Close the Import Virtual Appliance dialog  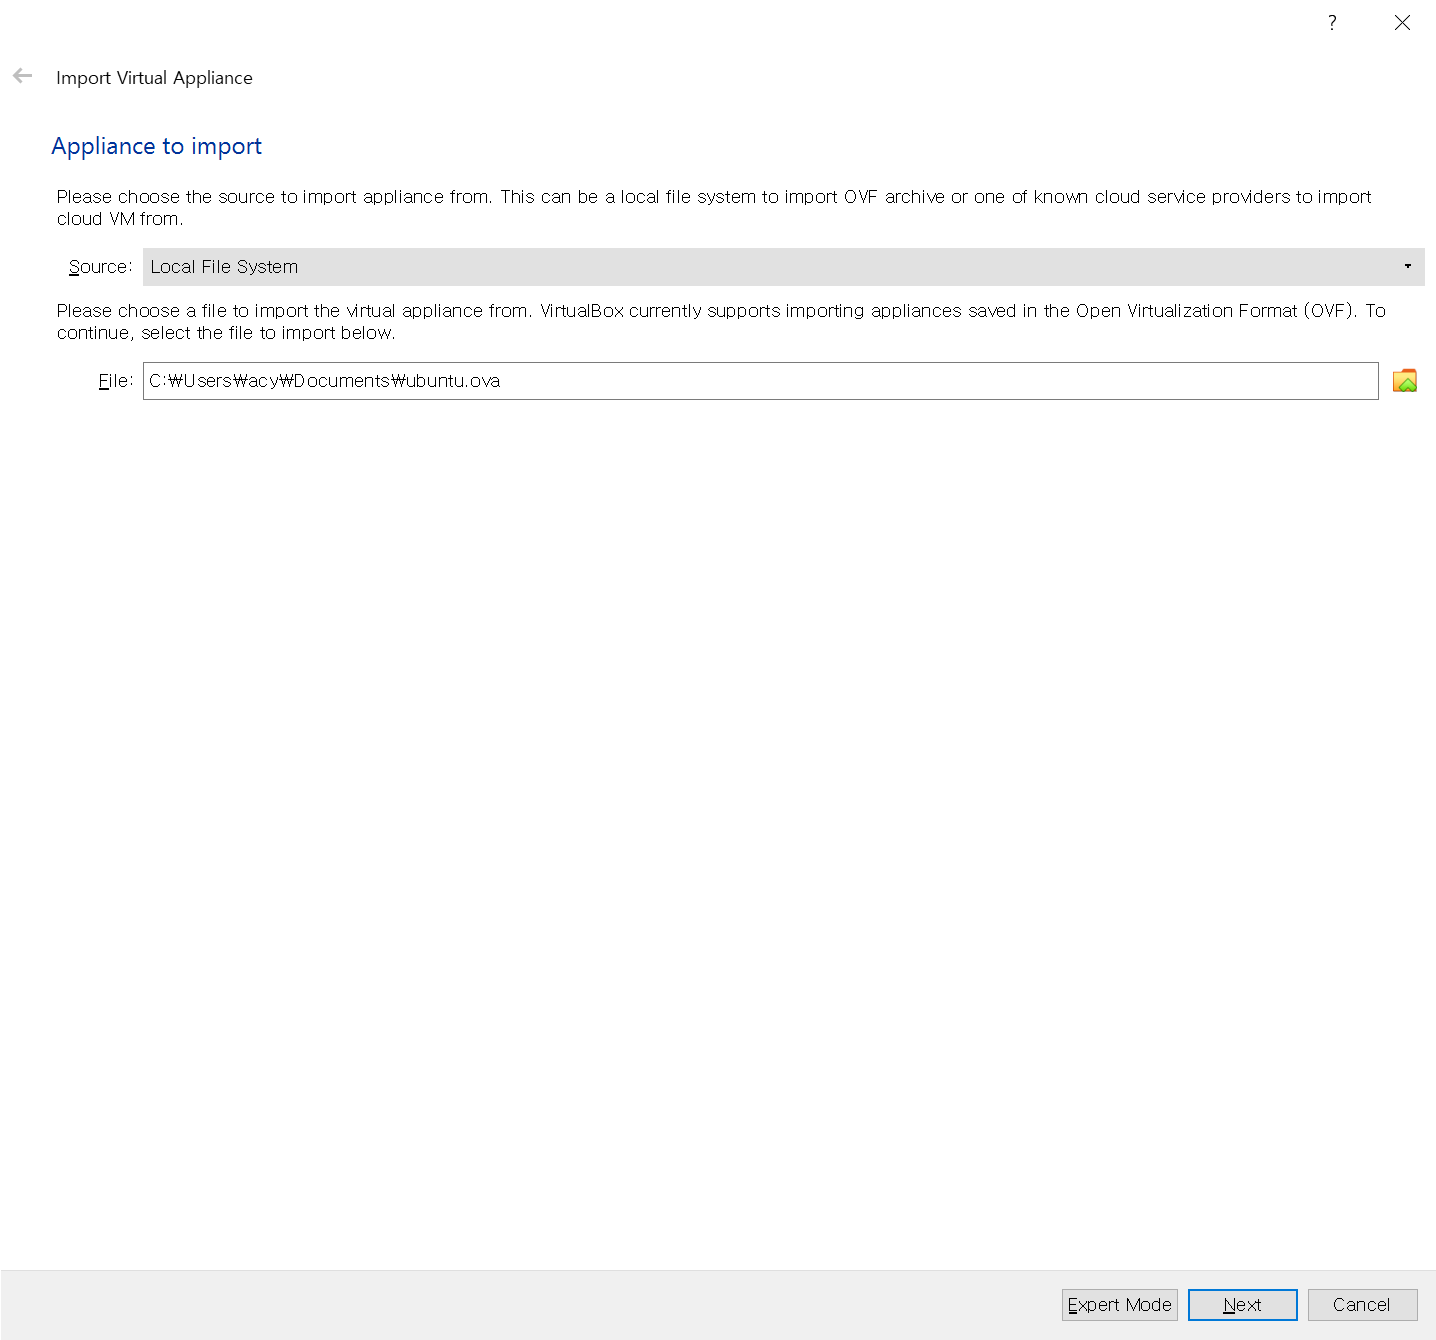[1402, 22]
